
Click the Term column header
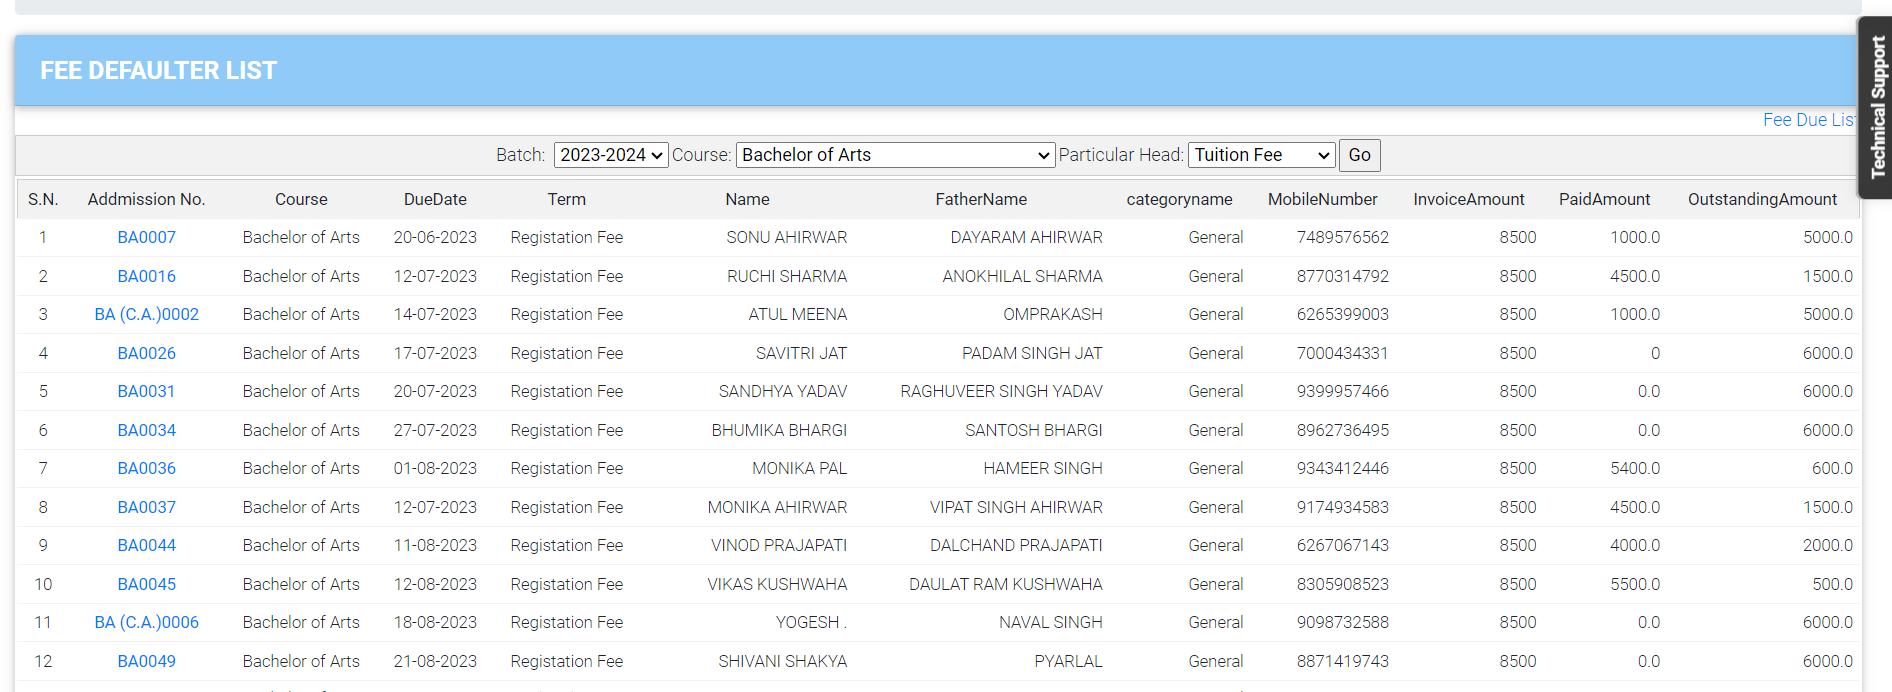tap(566, 199)
